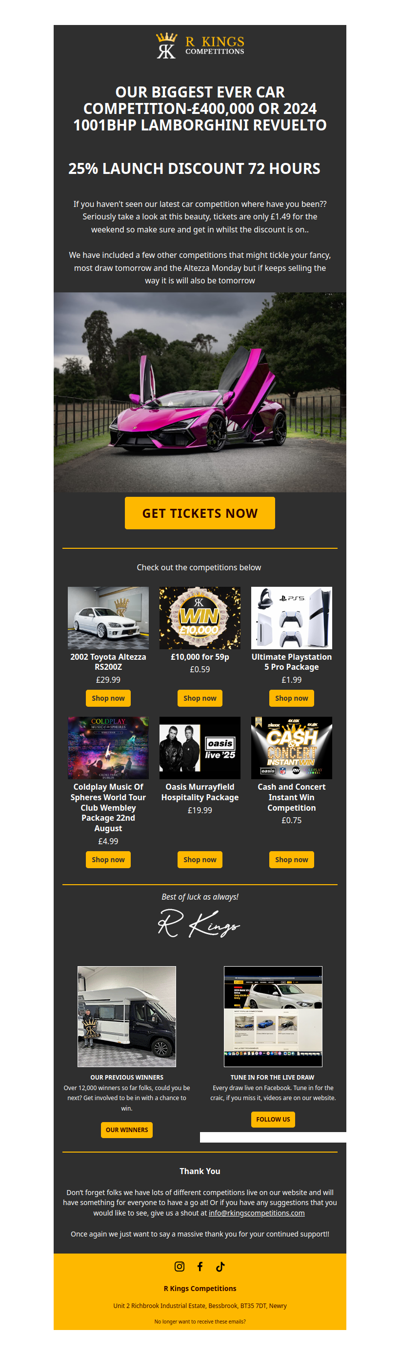400x1351 pixels.
Task: Open the Facebook icon in footer
Action: [x=200, y=1267]
